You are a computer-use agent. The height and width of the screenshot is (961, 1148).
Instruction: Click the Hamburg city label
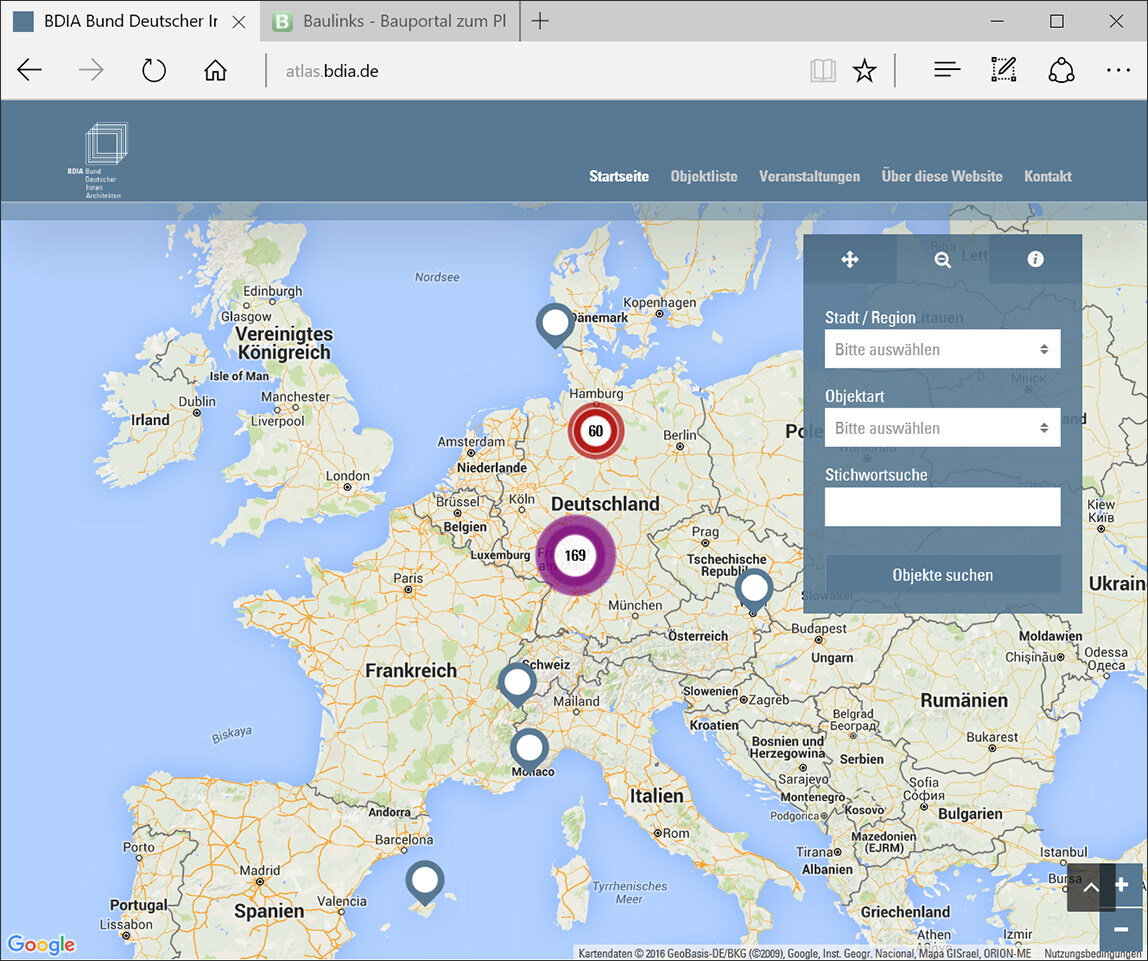point(596,393)
